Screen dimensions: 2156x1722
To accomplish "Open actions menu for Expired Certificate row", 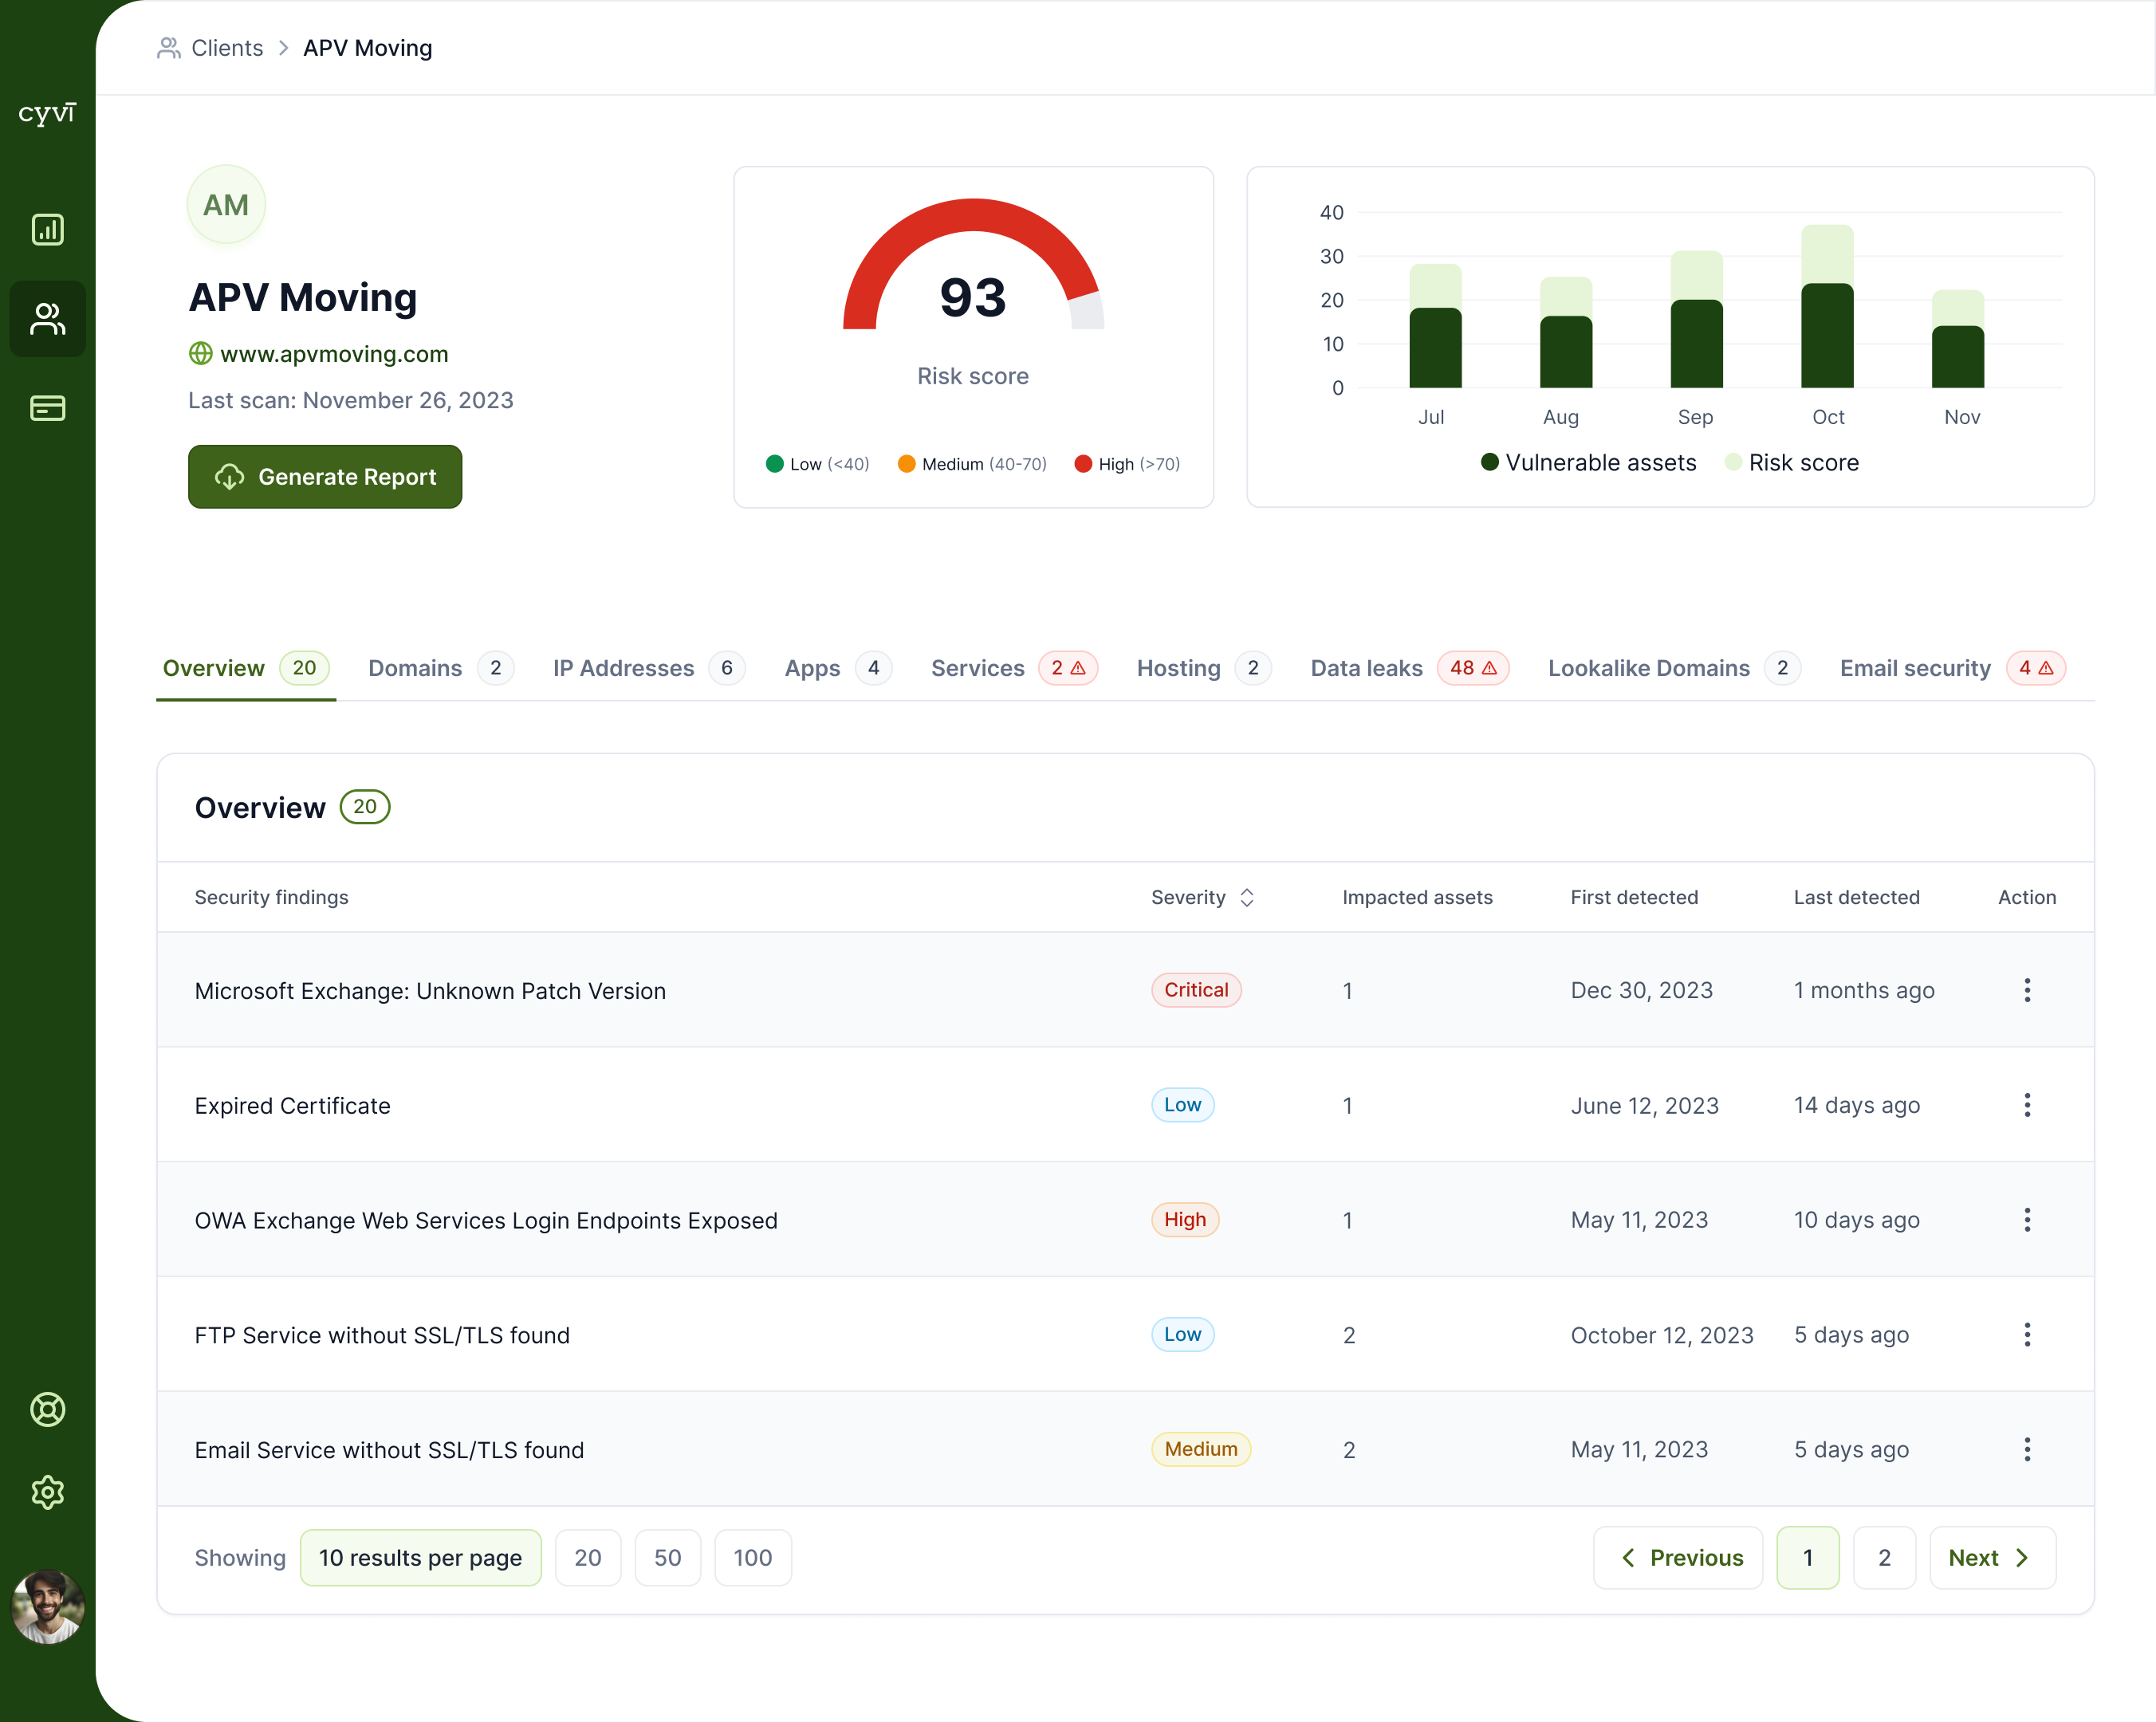I will [2027, 1105].
